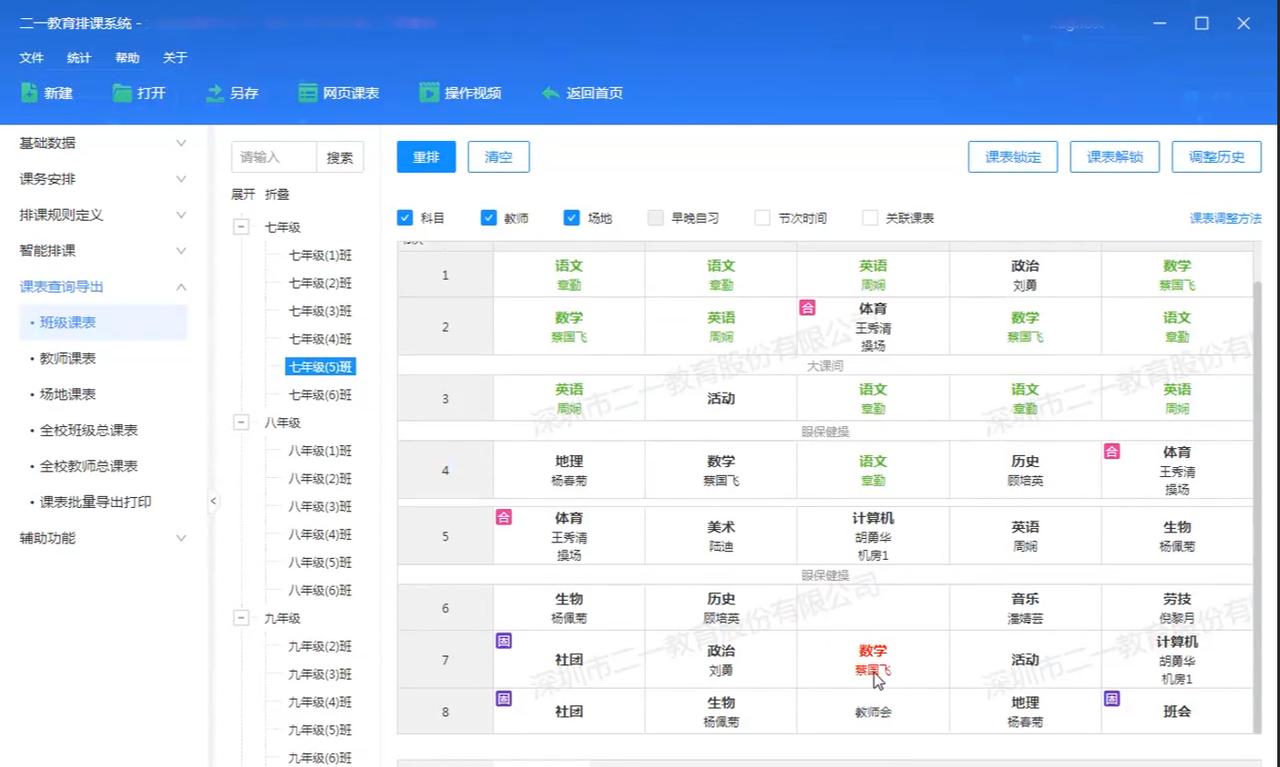
Task: Select 八年级(2)班 in the tree
Action: [320, 478]
